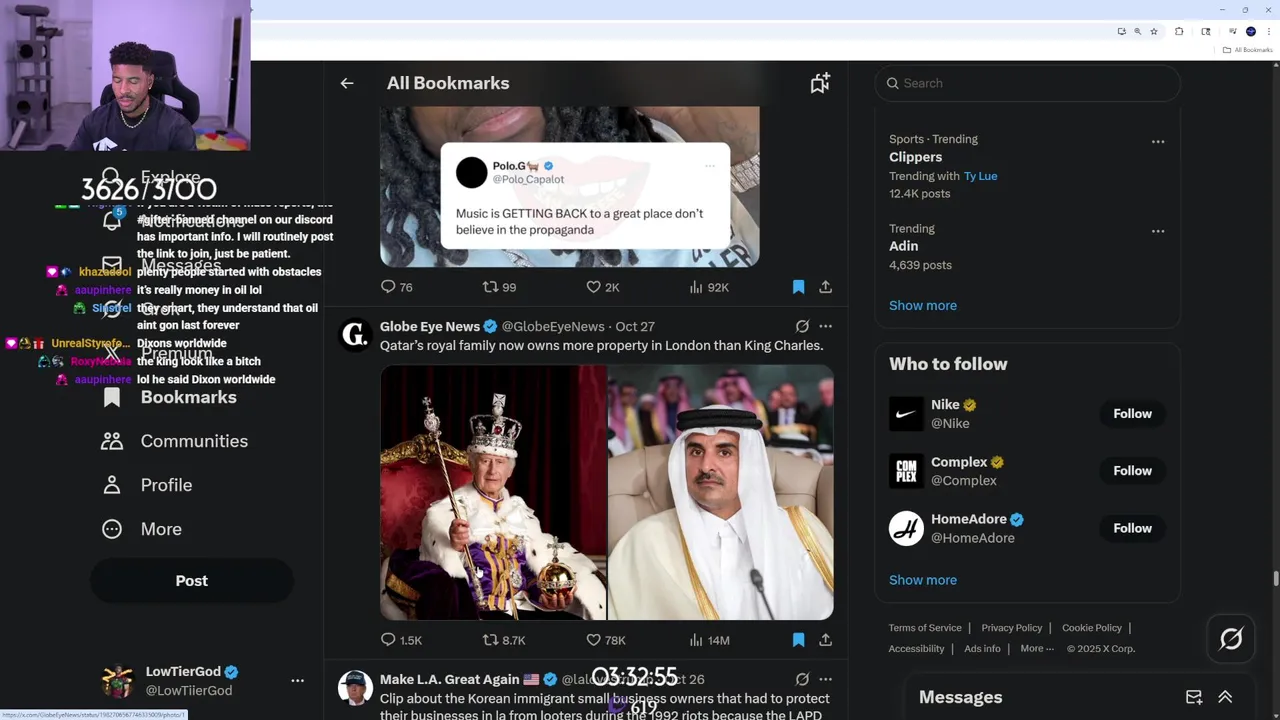Open Grok explain icon on Globe Eye News post
This screenshot has height=720, width=1280.
coord(802,326)
